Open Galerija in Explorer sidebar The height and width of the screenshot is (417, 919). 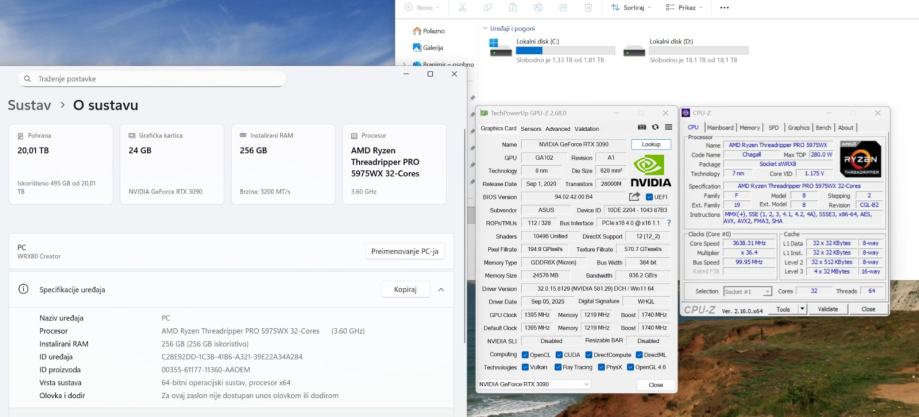click(432, 47)
